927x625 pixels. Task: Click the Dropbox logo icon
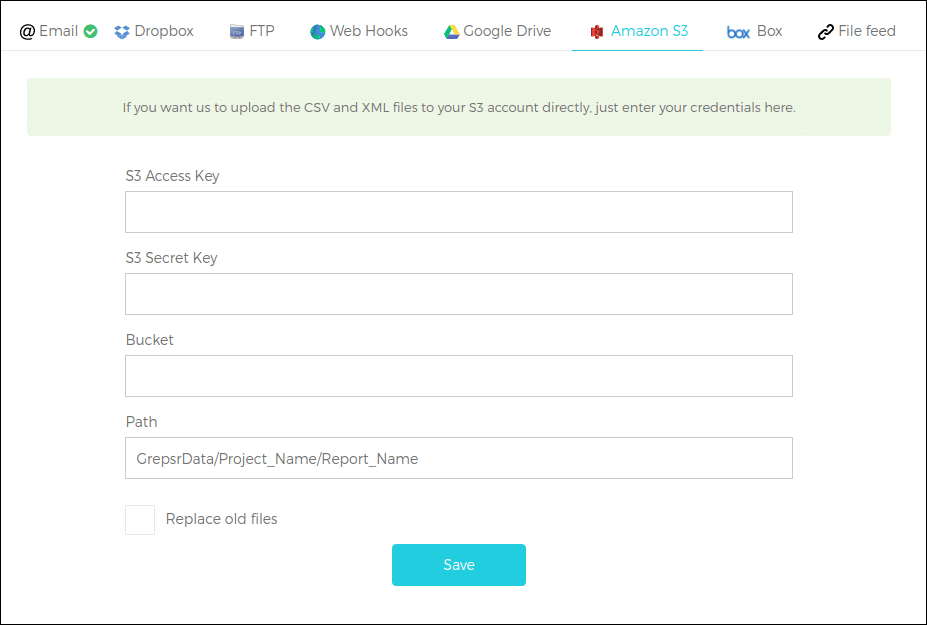[x=122, y=32]
